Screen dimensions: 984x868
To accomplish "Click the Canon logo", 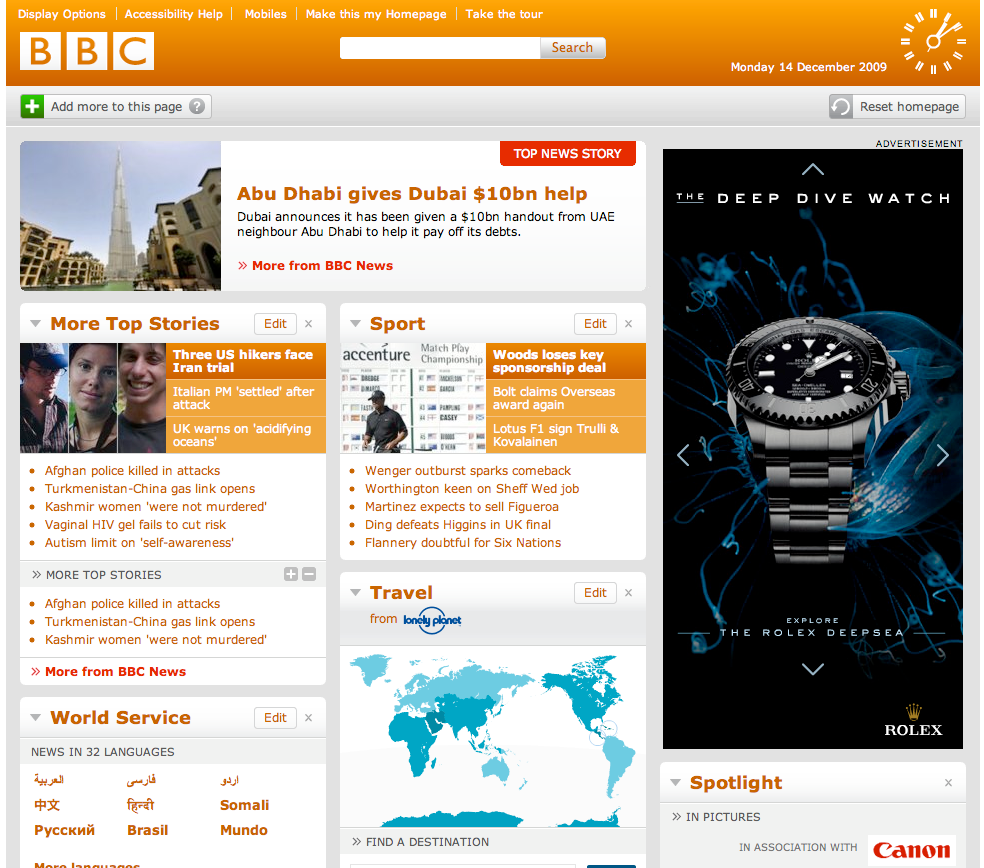I will coord(912,850).
